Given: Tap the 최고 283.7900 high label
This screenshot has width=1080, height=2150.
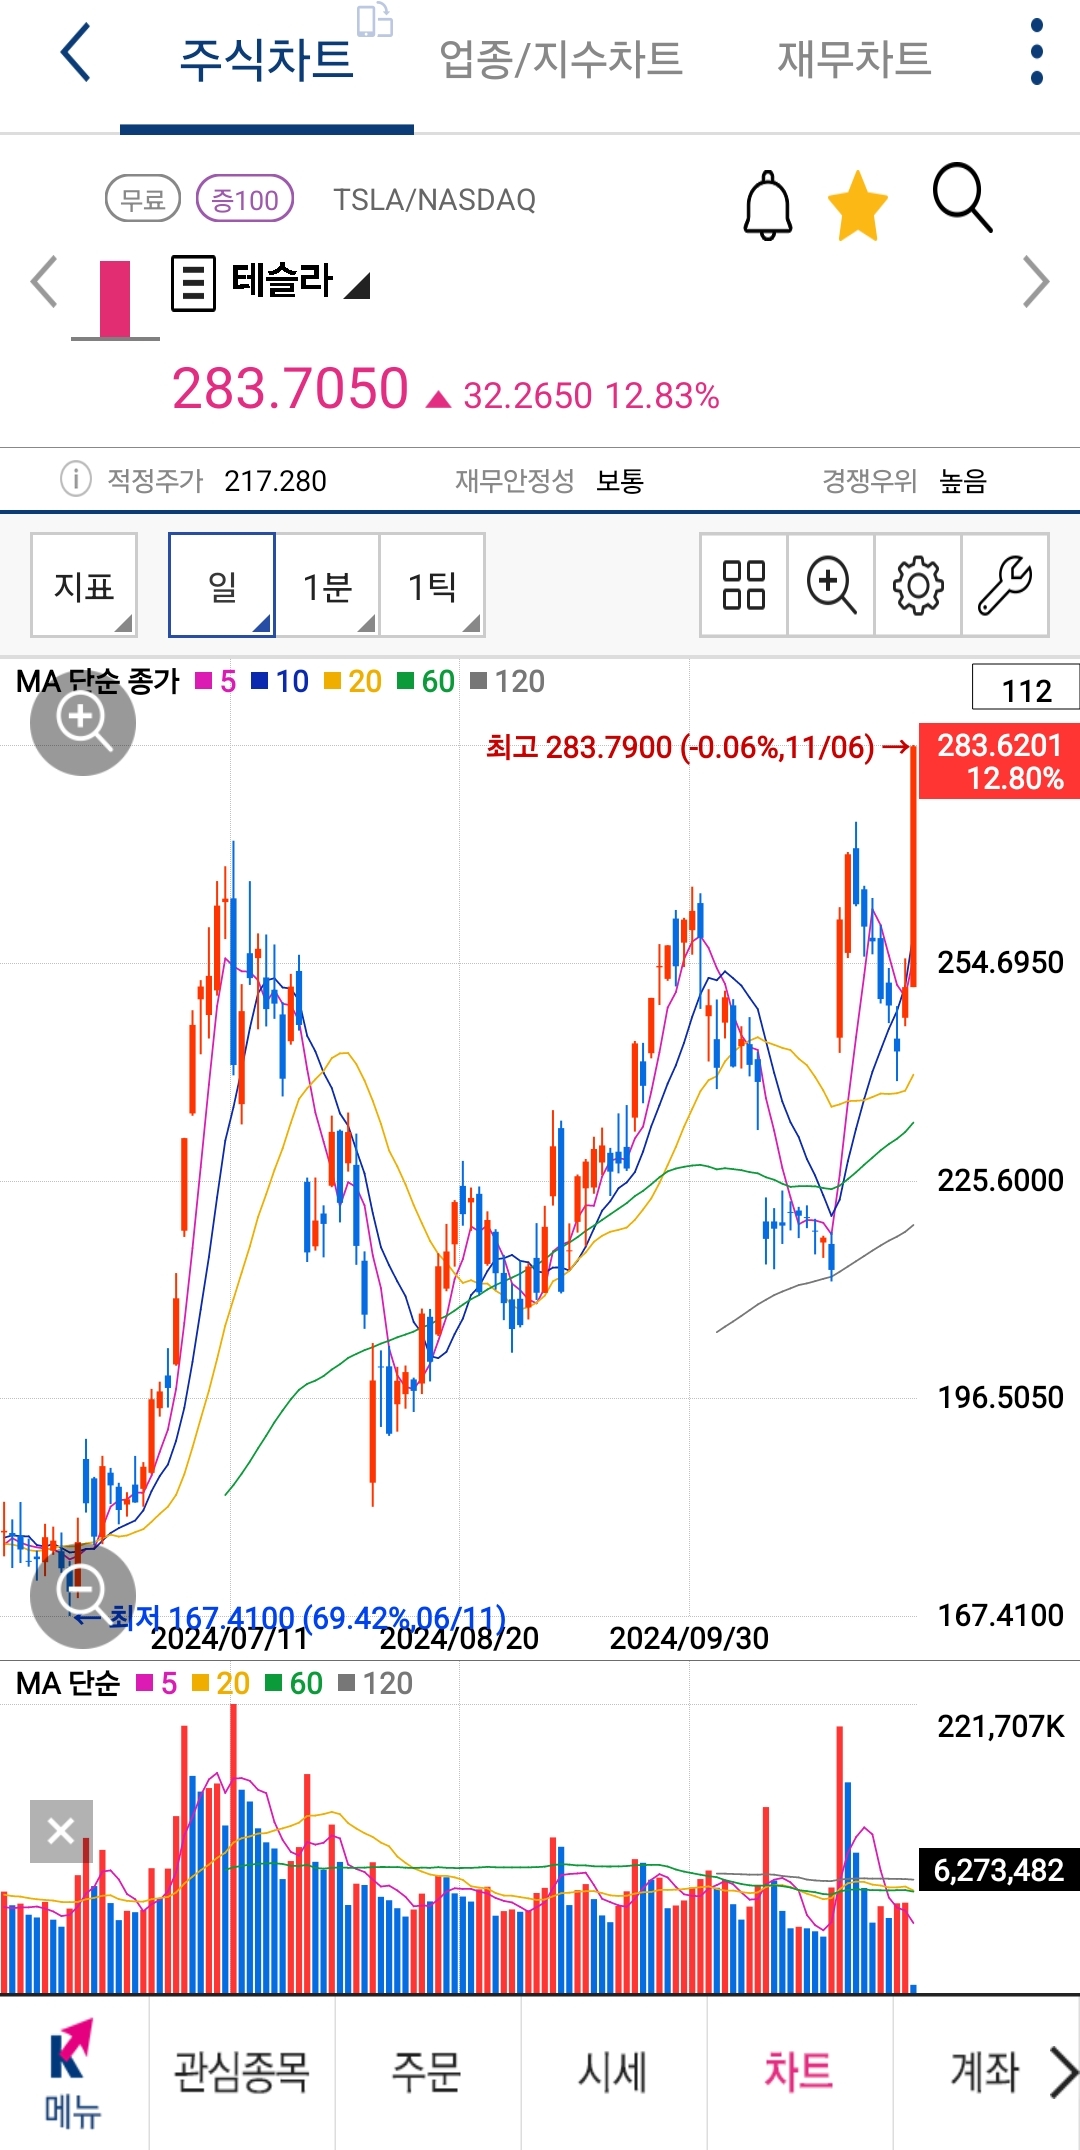Looking at the screenshot, I should coord(697,747).
